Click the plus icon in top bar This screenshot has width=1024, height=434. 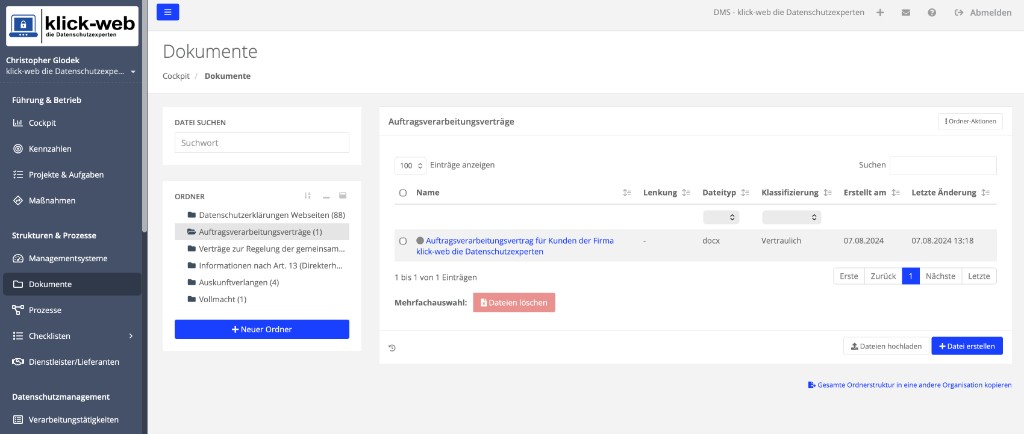[x=880, y=12]
